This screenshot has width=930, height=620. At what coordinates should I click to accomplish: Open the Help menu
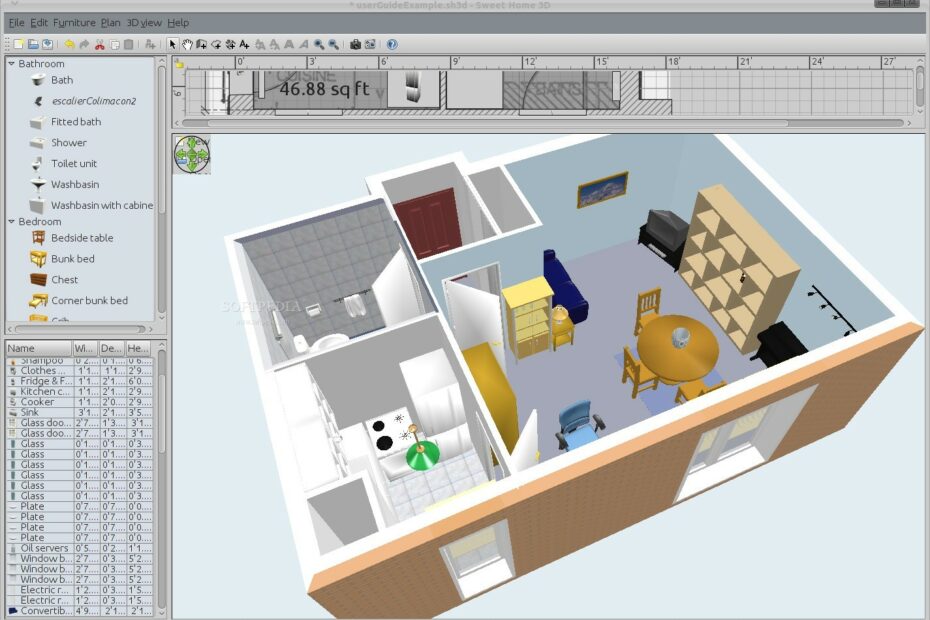click(x=178, y=23)
